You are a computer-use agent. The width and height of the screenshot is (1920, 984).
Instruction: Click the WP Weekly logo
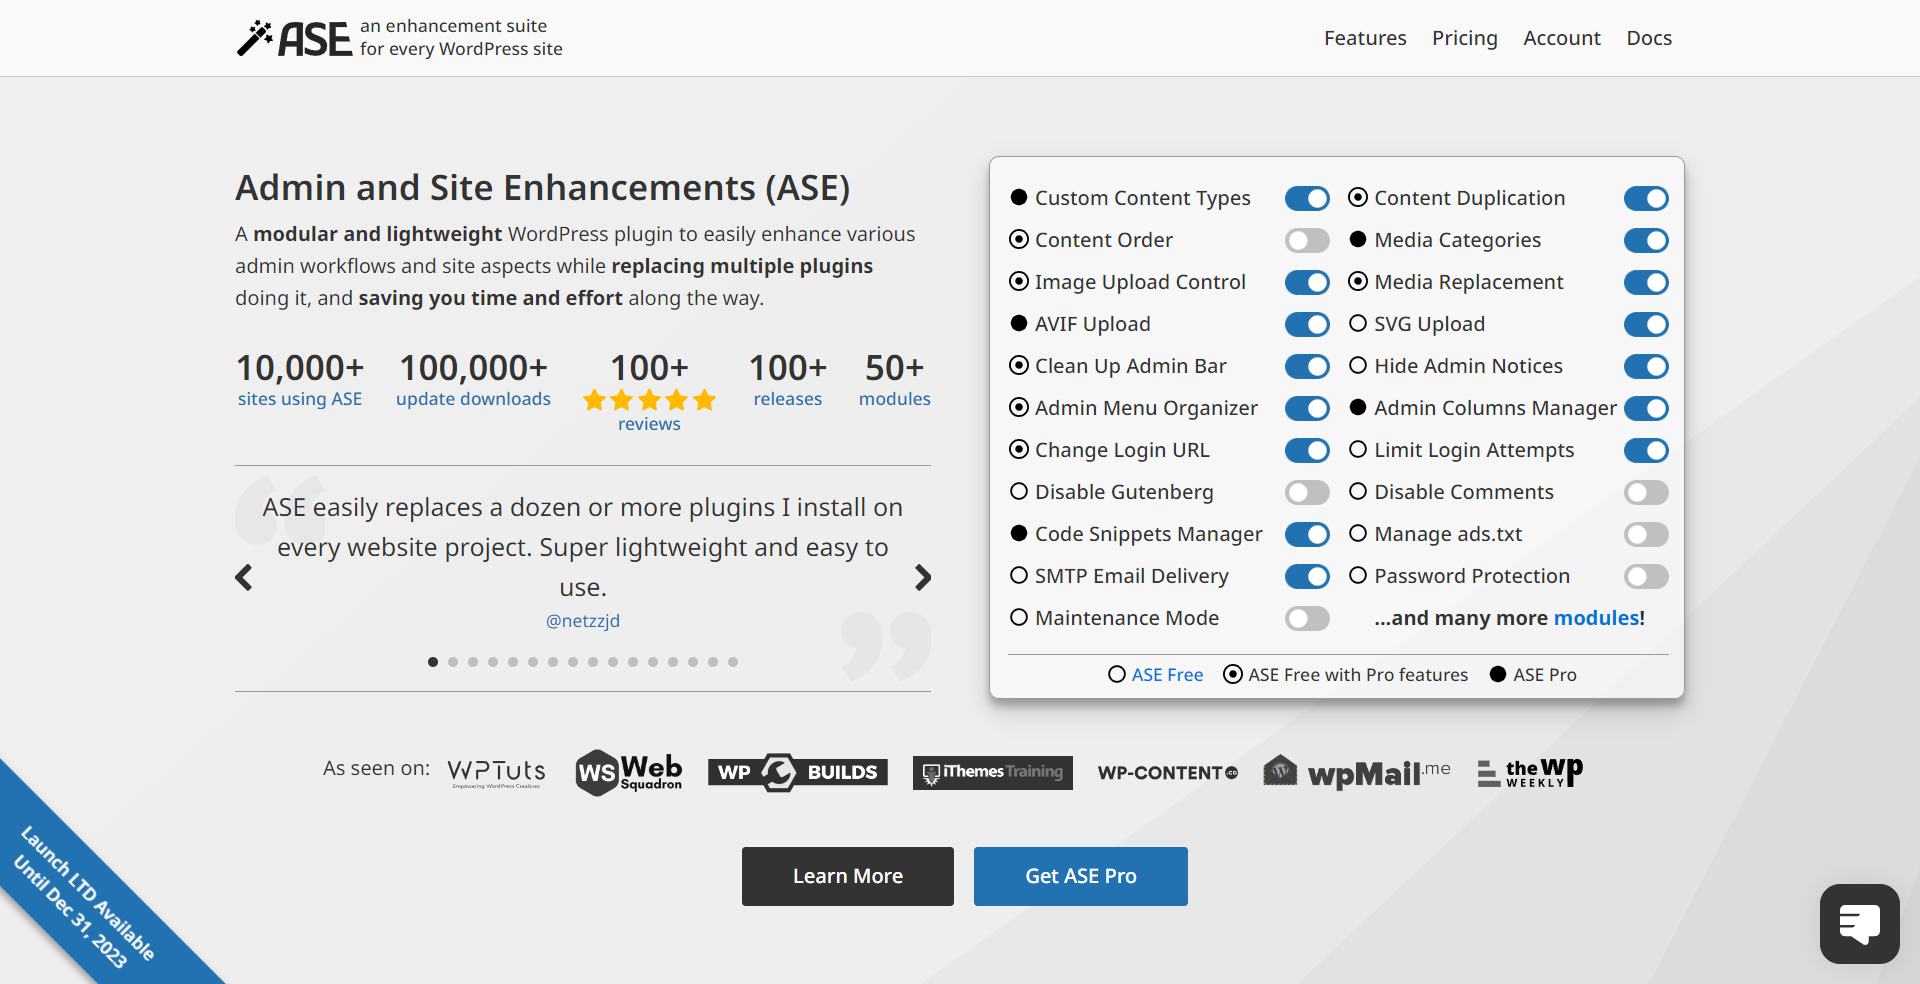(1530, 772)
